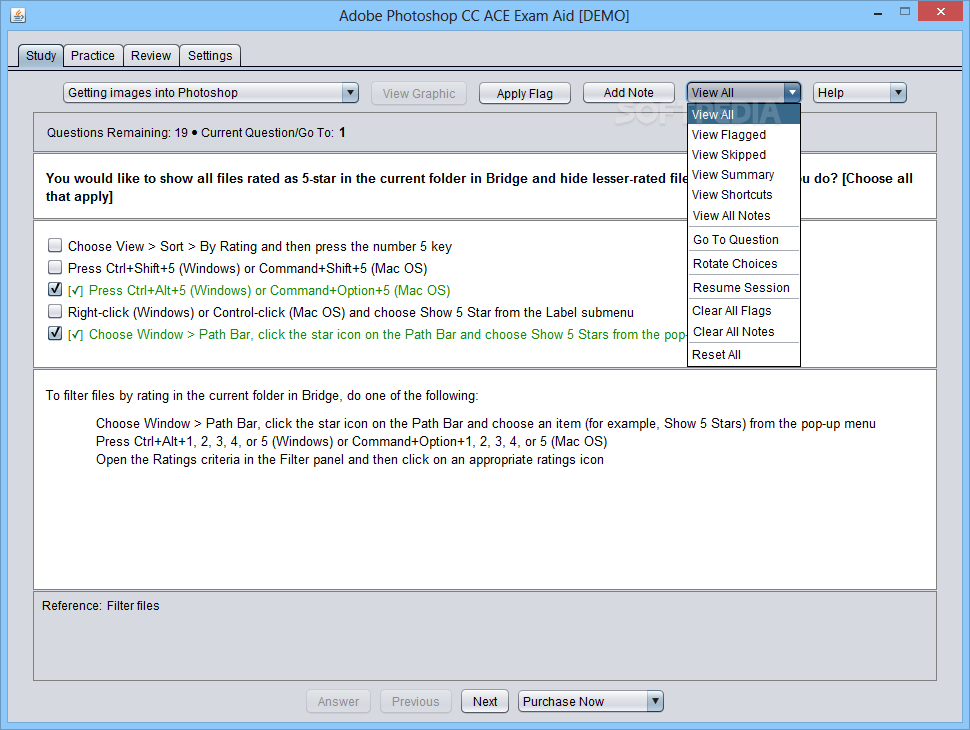This screenshot has width=970, height=730.
Task: Open the Help dropdown
Action: (x=859, y=93)
